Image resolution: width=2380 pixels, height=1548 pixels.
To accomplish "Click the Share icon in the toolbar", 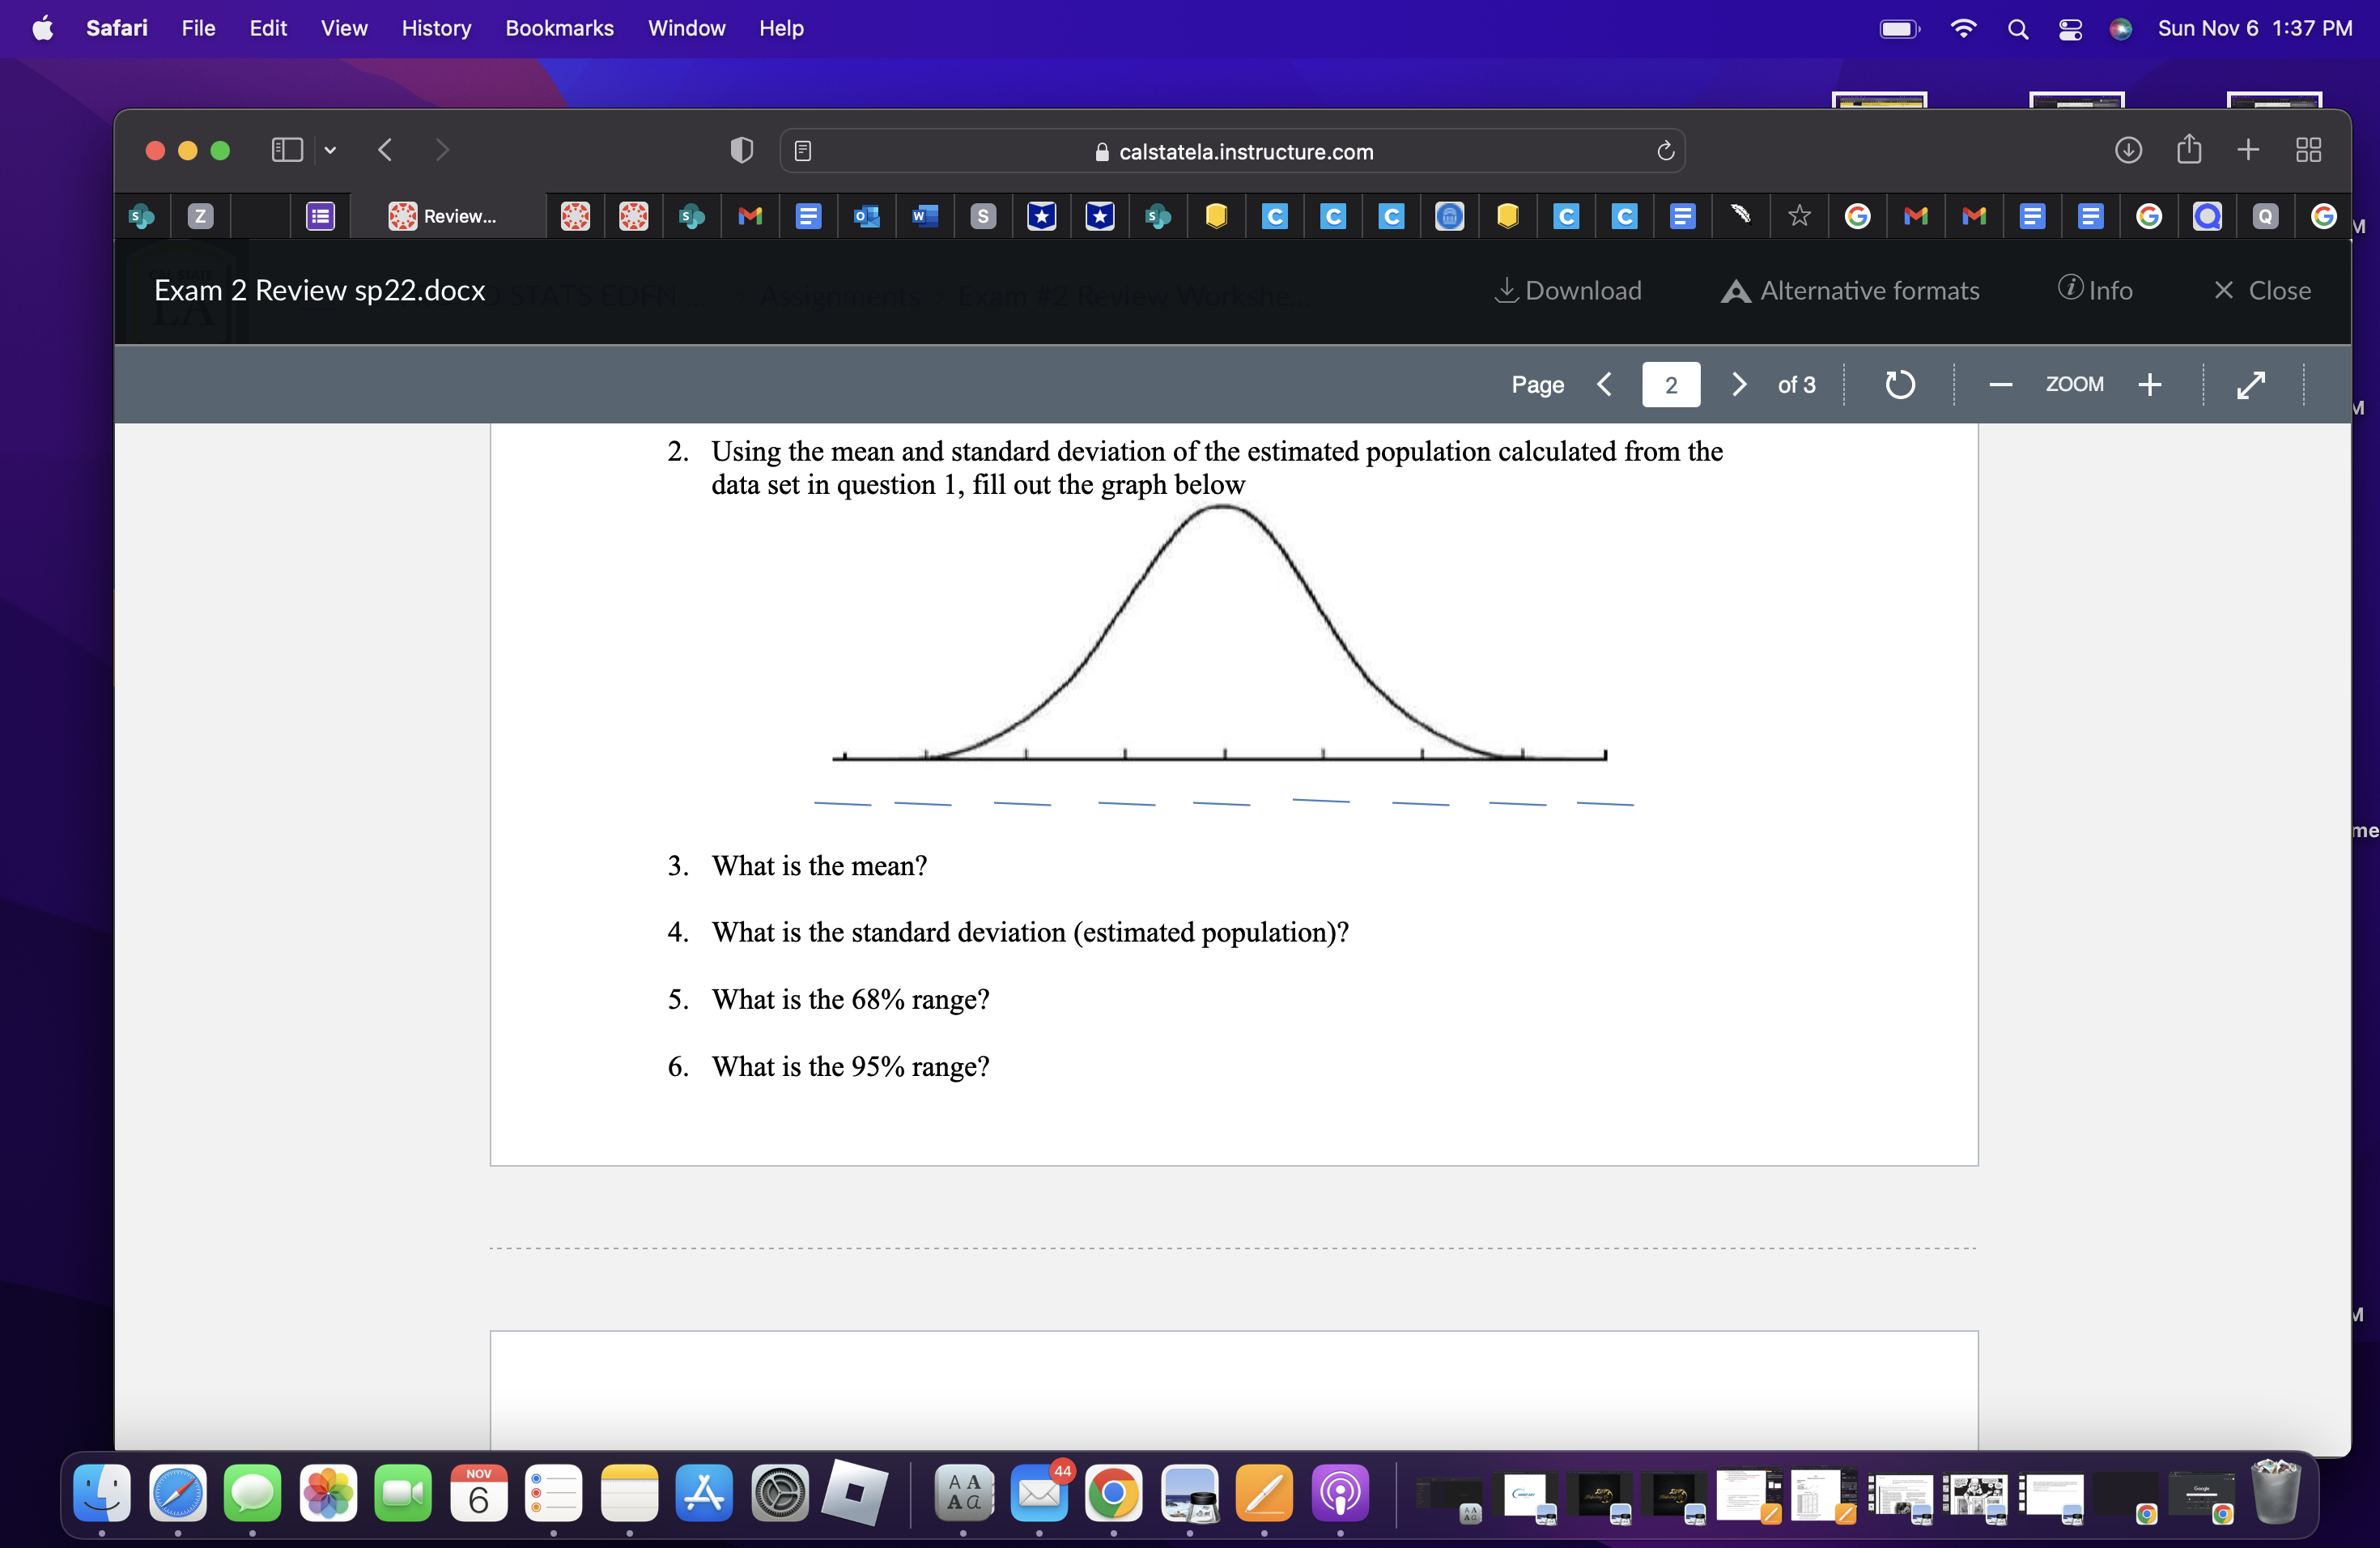I will pyautogui.click(x=2189, y=151).
